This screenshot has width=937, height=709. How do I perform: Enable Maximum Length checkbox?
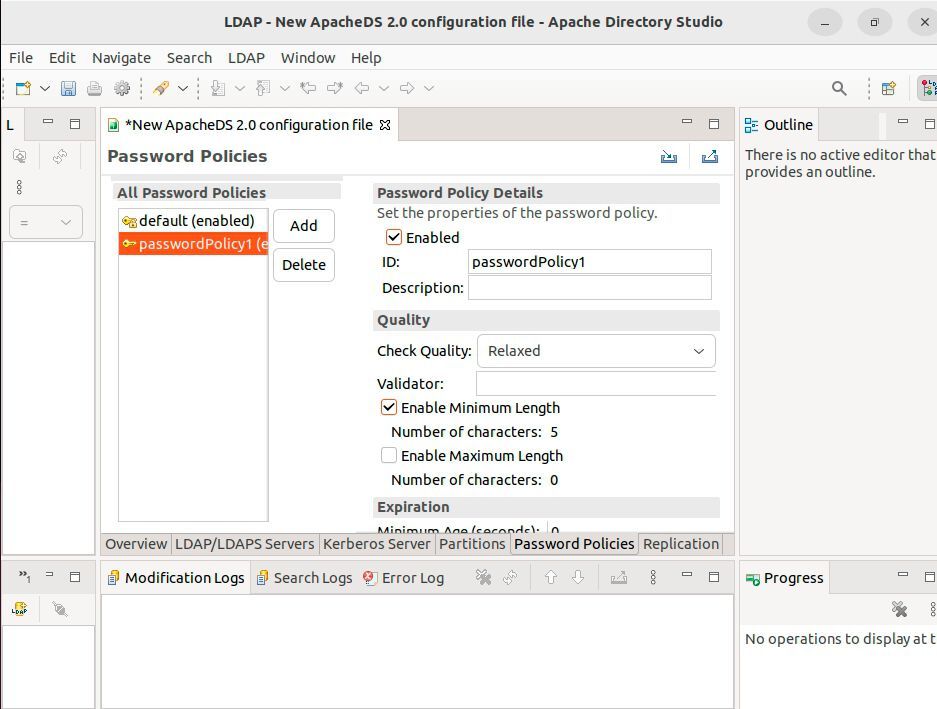(389, 455)
